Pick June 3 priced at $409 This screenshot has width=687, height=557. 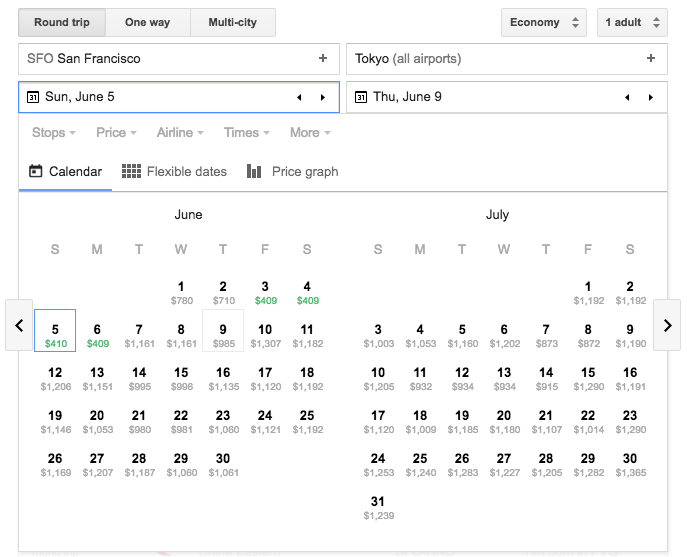[265, 292]
